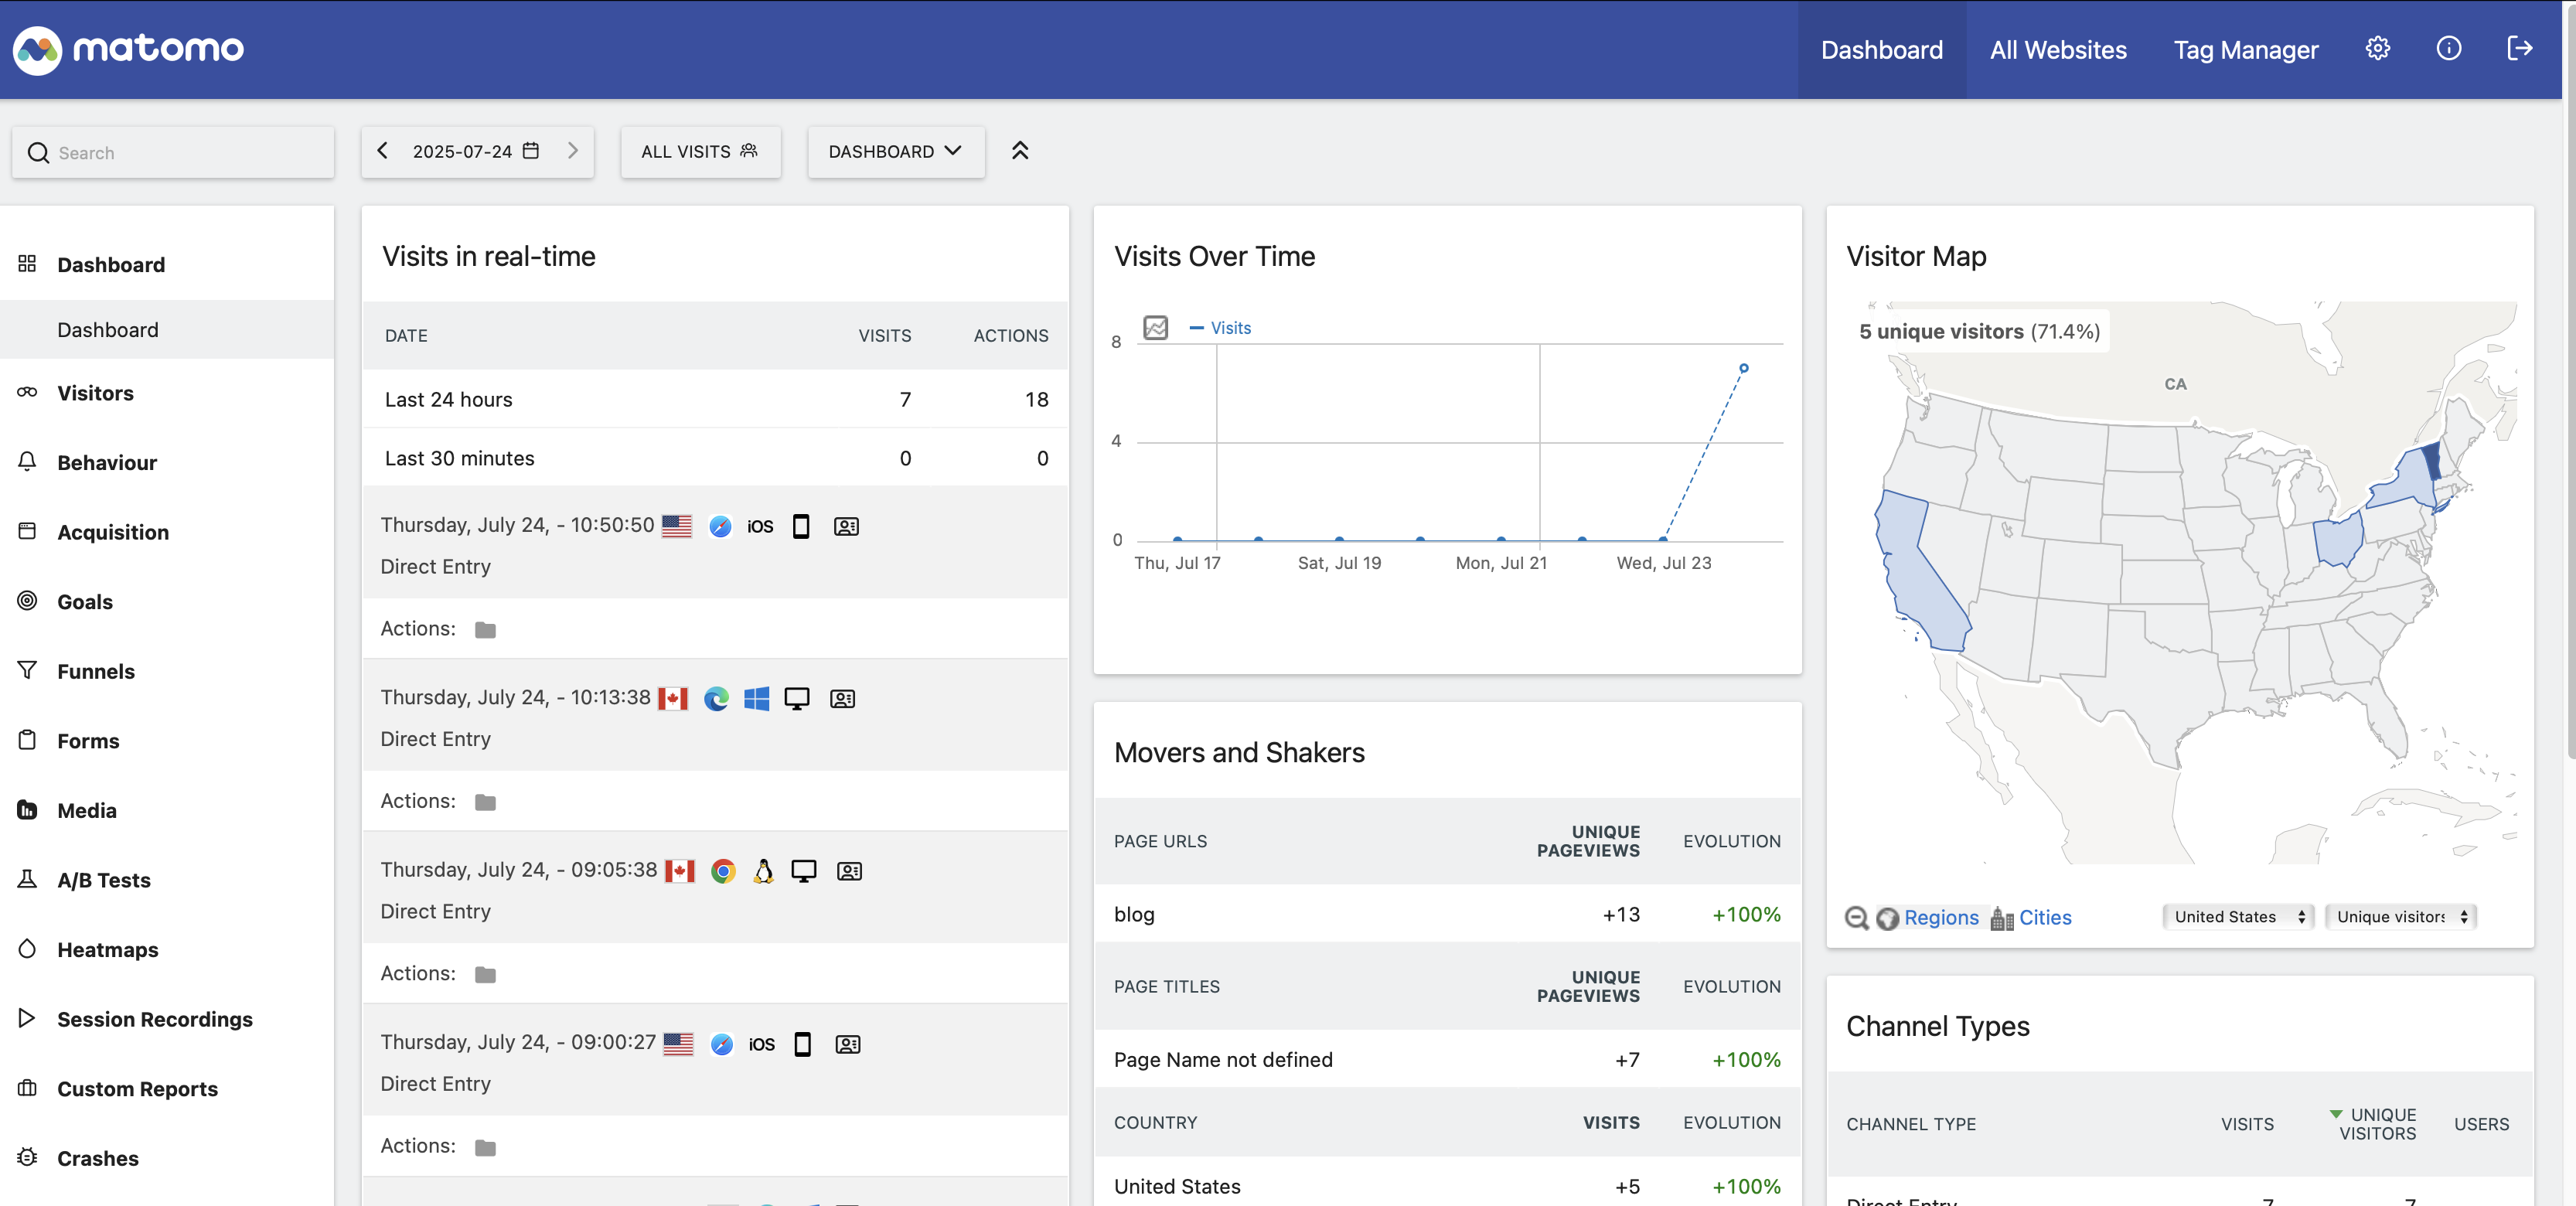
Task: Click the Last 24 hours row
Action: point(715,399)
